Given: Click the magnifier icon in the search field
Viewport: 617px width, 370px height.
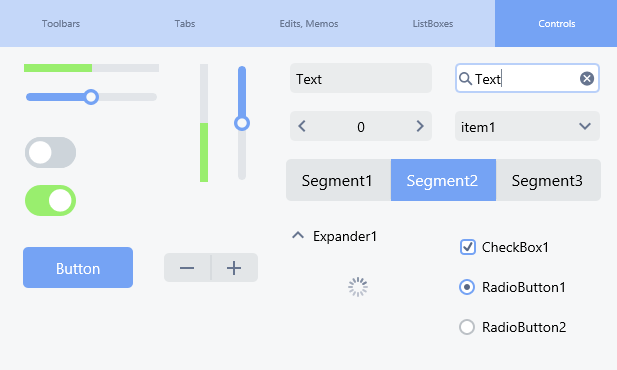Looking at the screenshot, I should (x=465, y=79).
